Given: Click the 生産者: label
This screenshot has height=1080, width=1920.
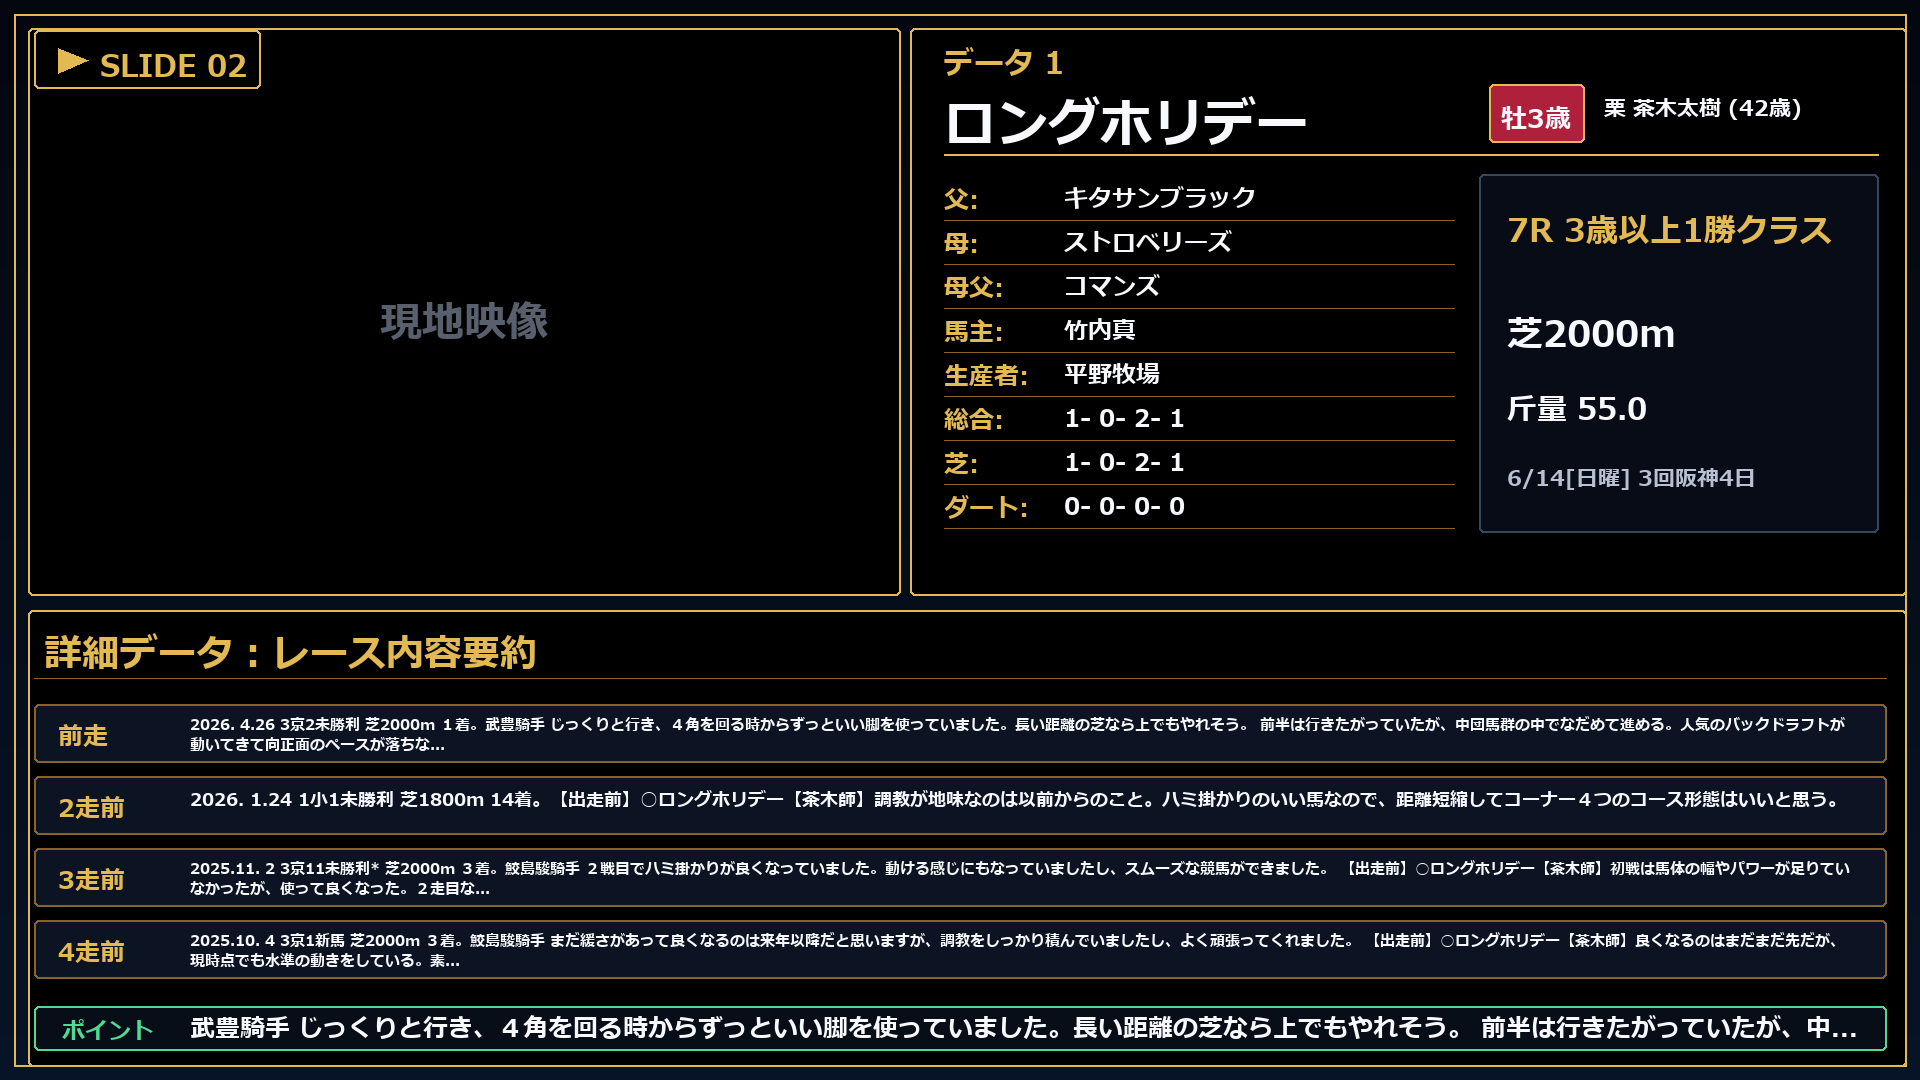Looking at the screenshot, I should pos(986,374).
